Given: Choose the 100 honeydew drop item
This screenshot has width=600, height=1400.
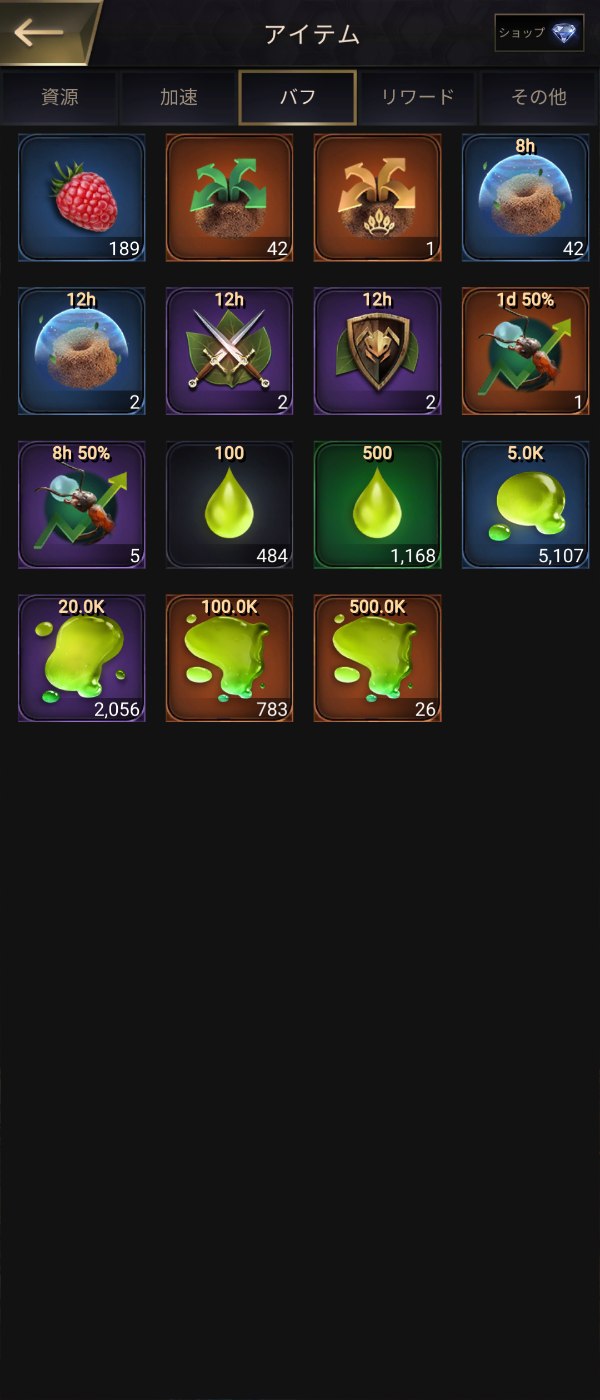Looking at the screenshot, I should [x=230, y=506].
